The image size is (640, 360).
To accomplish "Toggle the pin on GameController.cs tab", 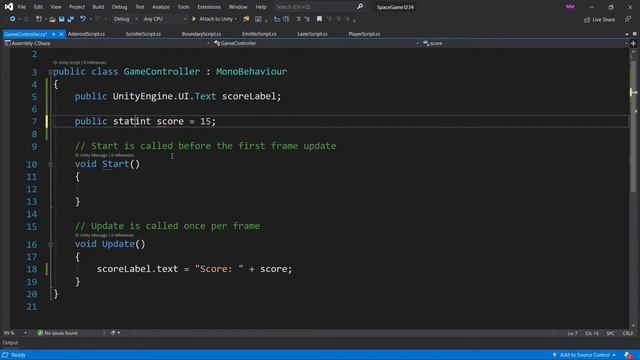I will click(53, 34).
